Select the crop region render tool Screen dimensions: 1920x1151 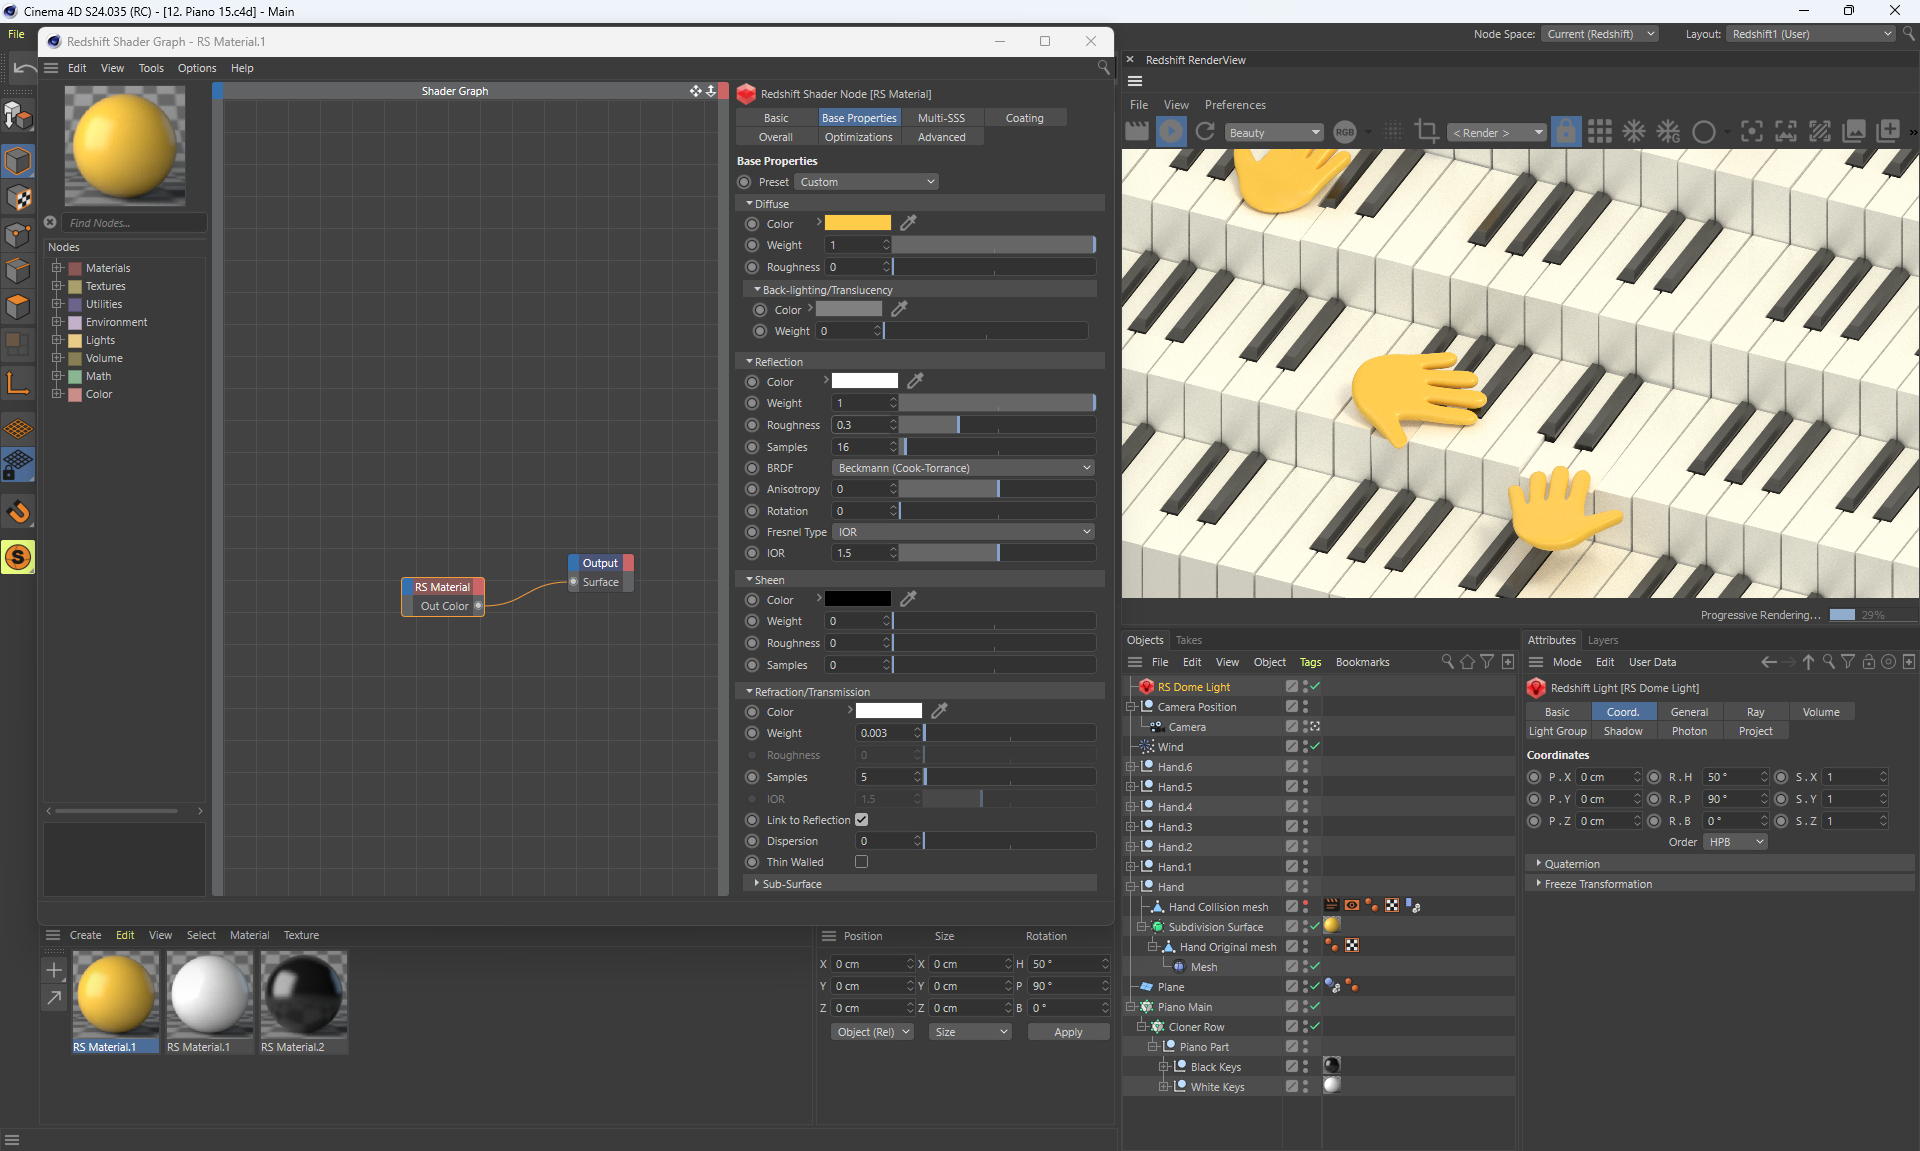[x=1427, y=132]
